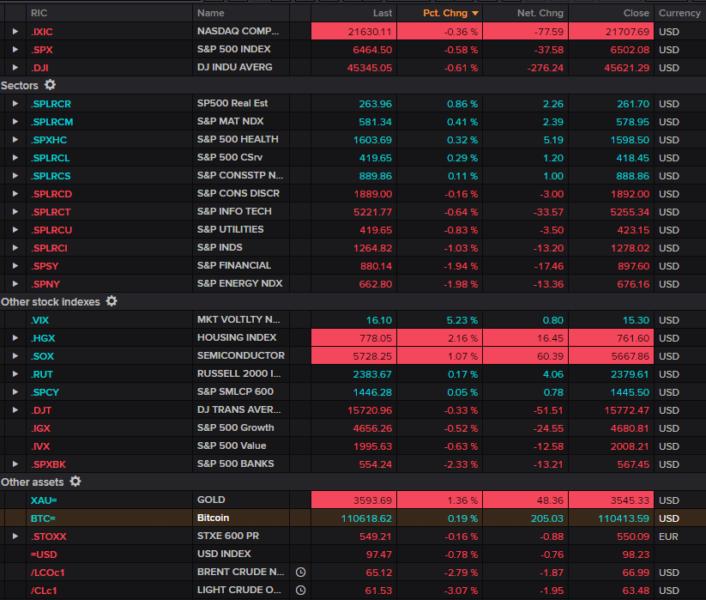The width and height of the screenshot is (706, 600).
Task: Open the =USD RIC link
Action: 44,554
